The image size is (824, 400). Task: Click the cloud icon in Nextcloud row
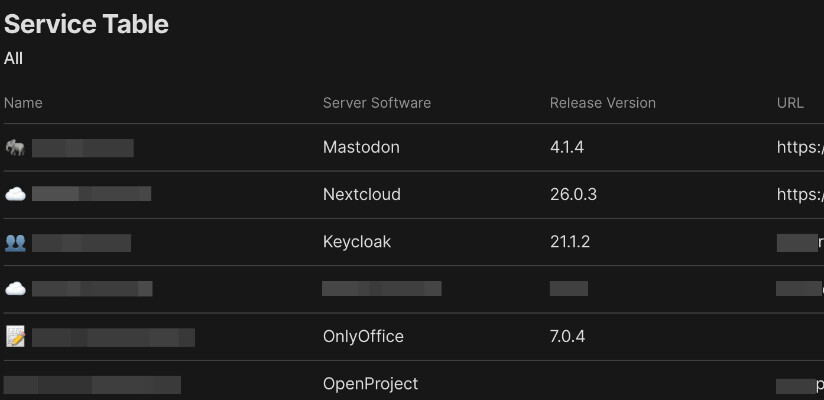15,194
